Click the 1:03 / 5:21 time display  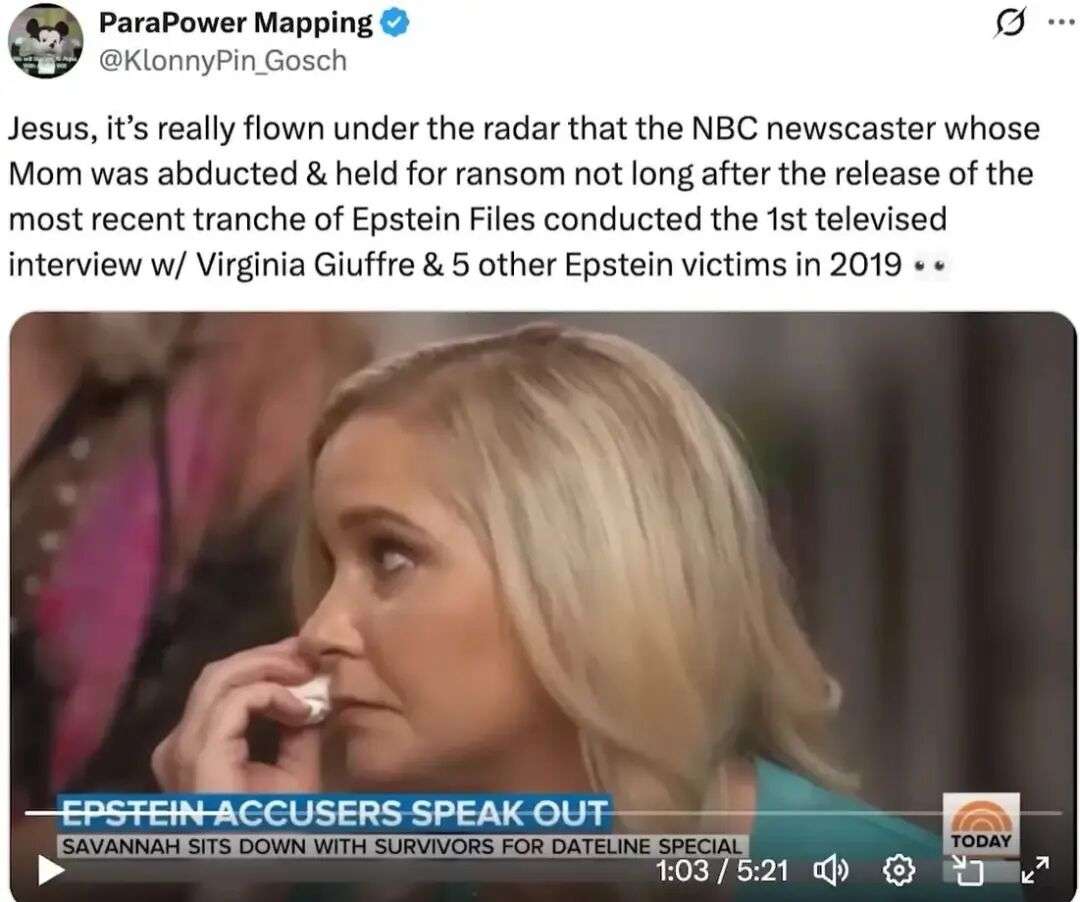tap(722, 871)
